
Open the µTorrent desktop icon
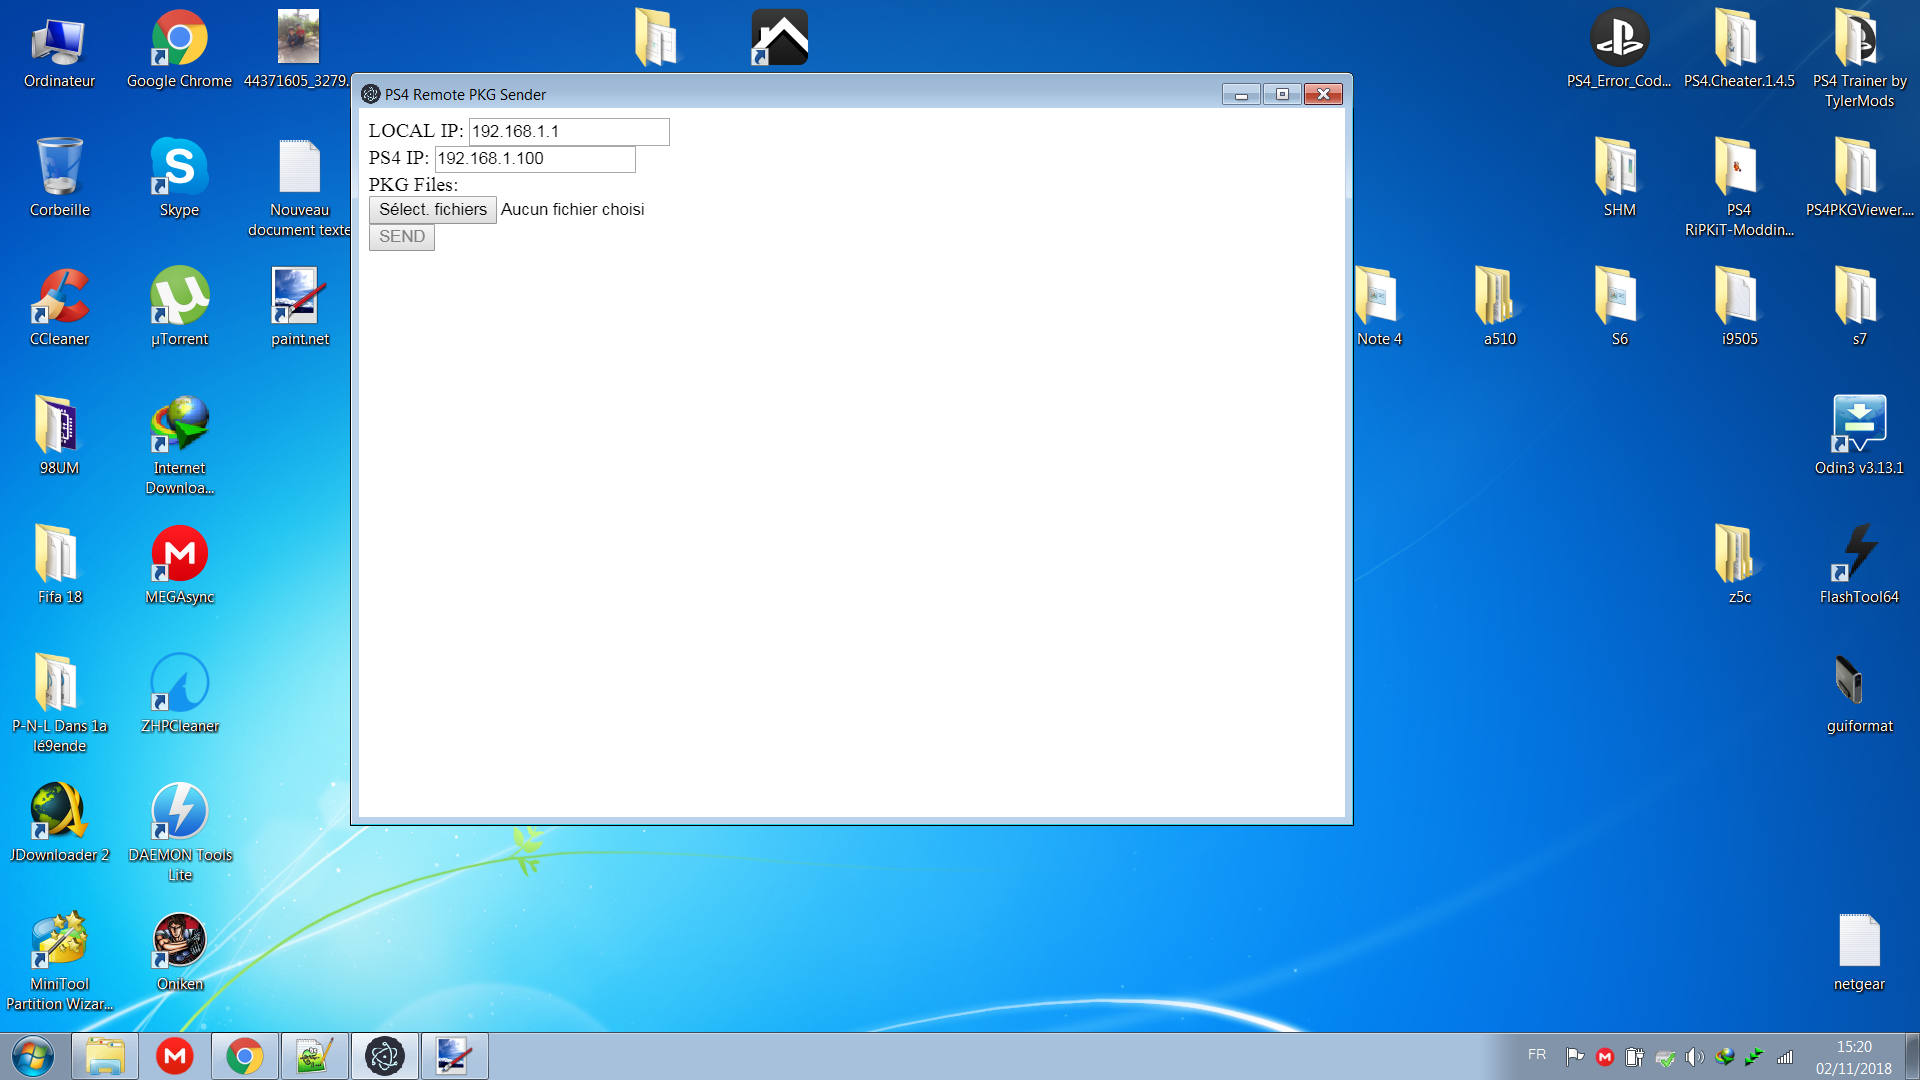pyautogui.click(x=179, y=297)
